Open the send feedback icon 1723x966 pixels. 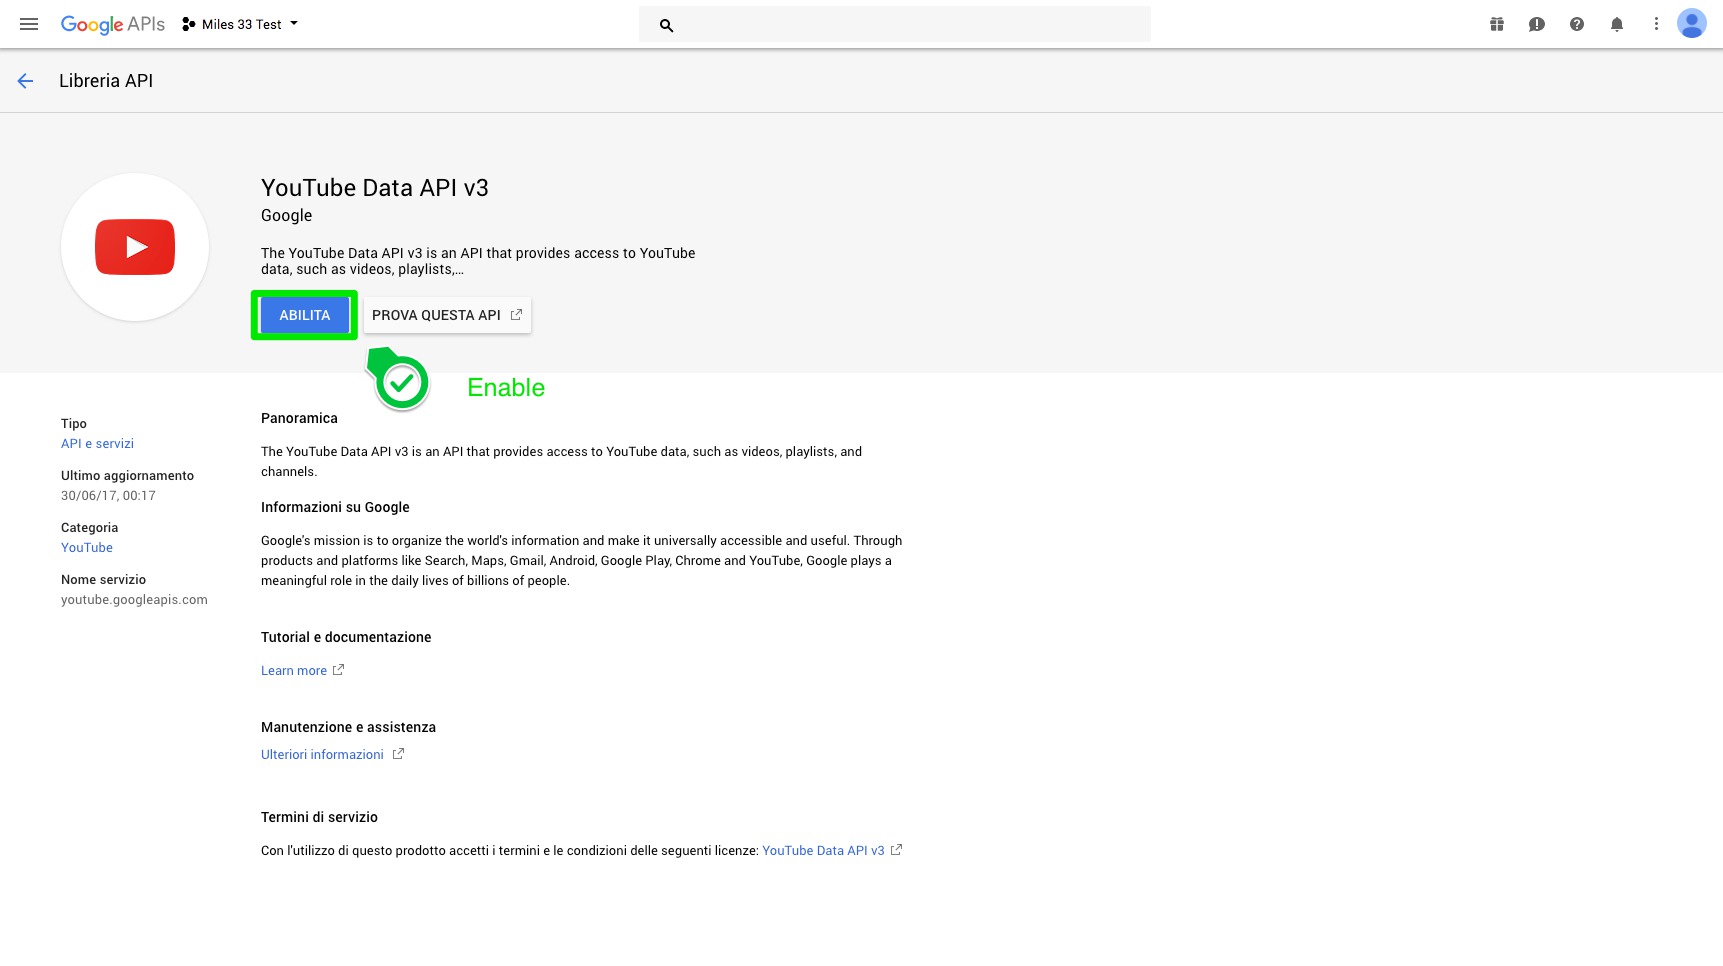(x=1536, y=24)
